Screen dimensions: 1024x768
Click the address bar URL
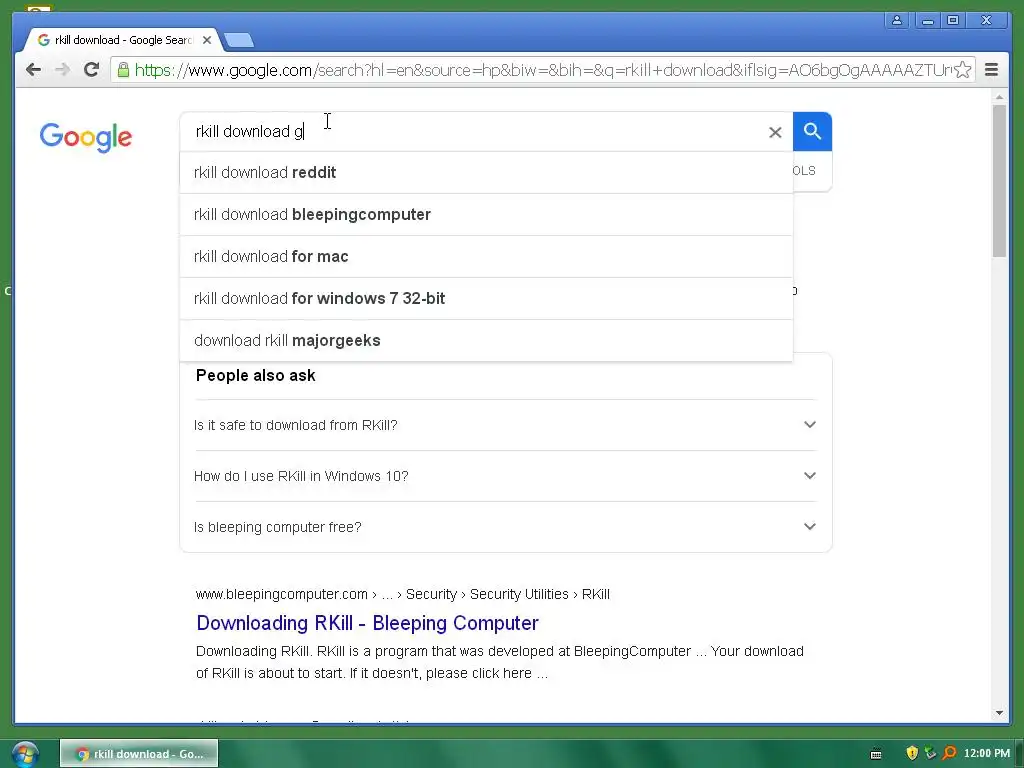coord(542,70)
